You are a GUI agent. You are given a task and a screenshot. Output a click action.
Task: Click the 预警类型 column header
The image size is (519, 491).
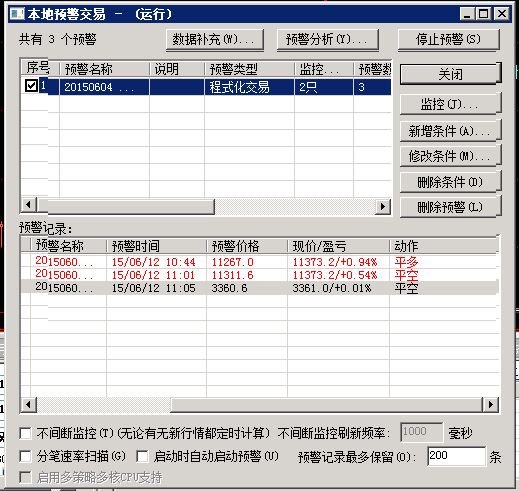[x=249, y=69]
